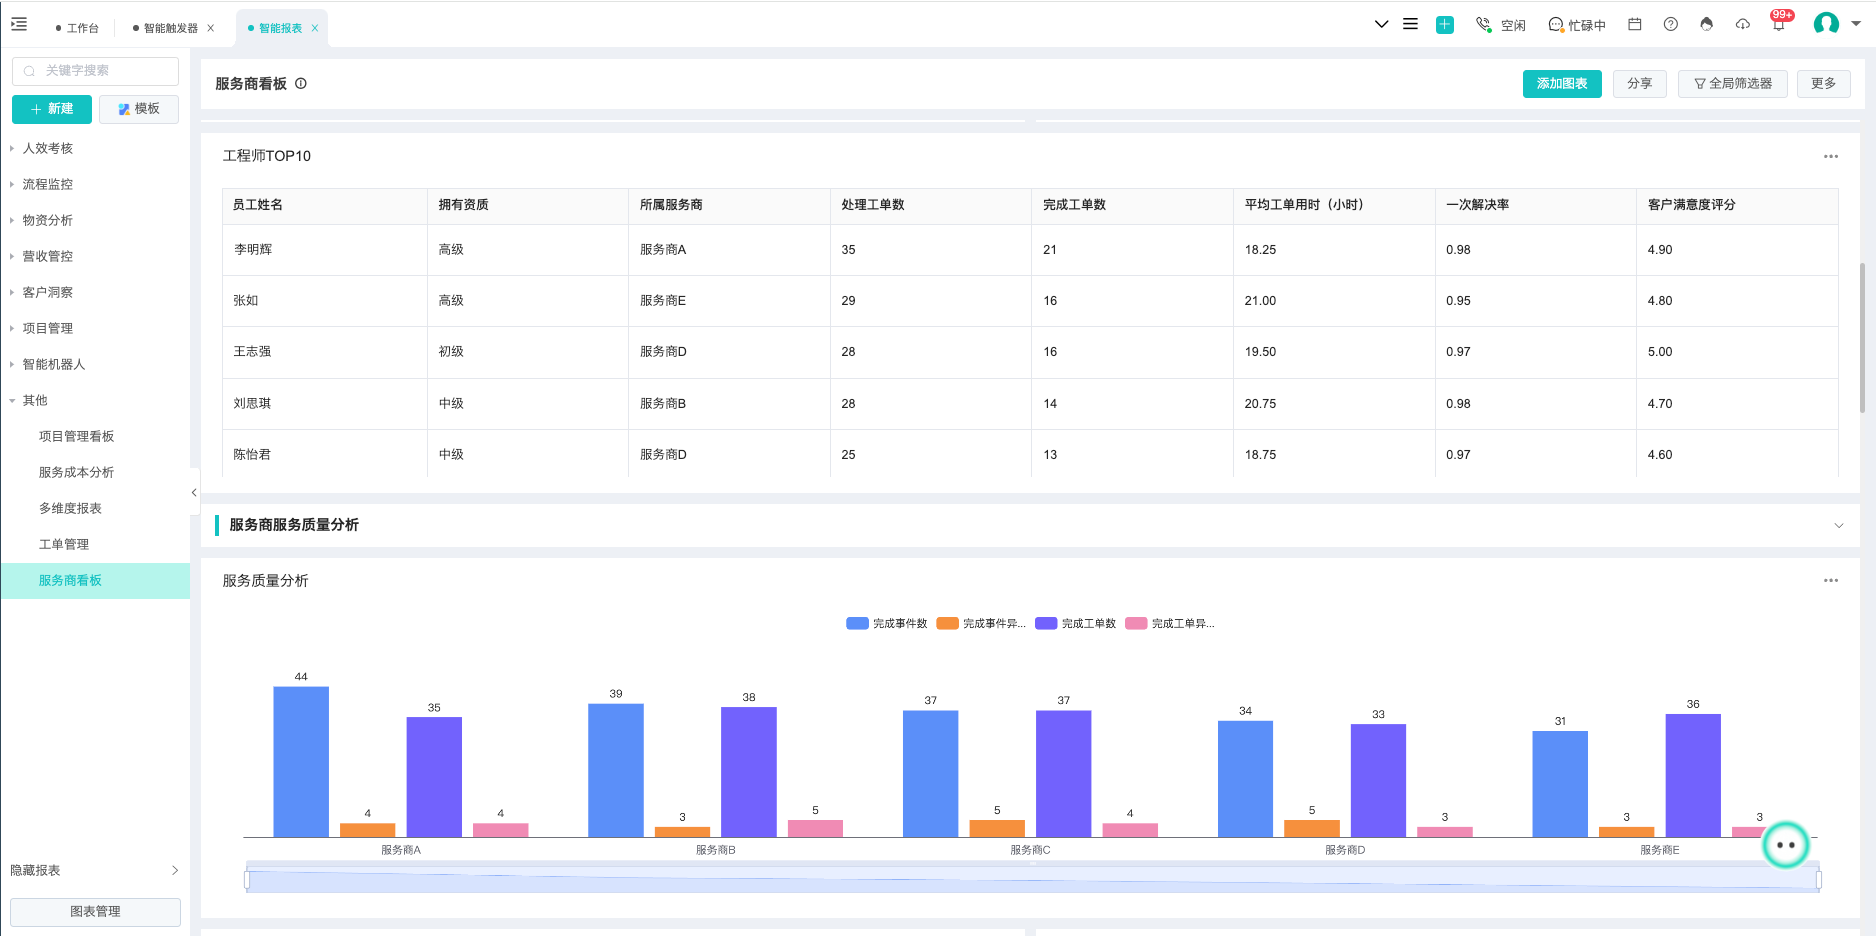
Task: Click the chart data zoom slider track
Action: point(1032,879)
